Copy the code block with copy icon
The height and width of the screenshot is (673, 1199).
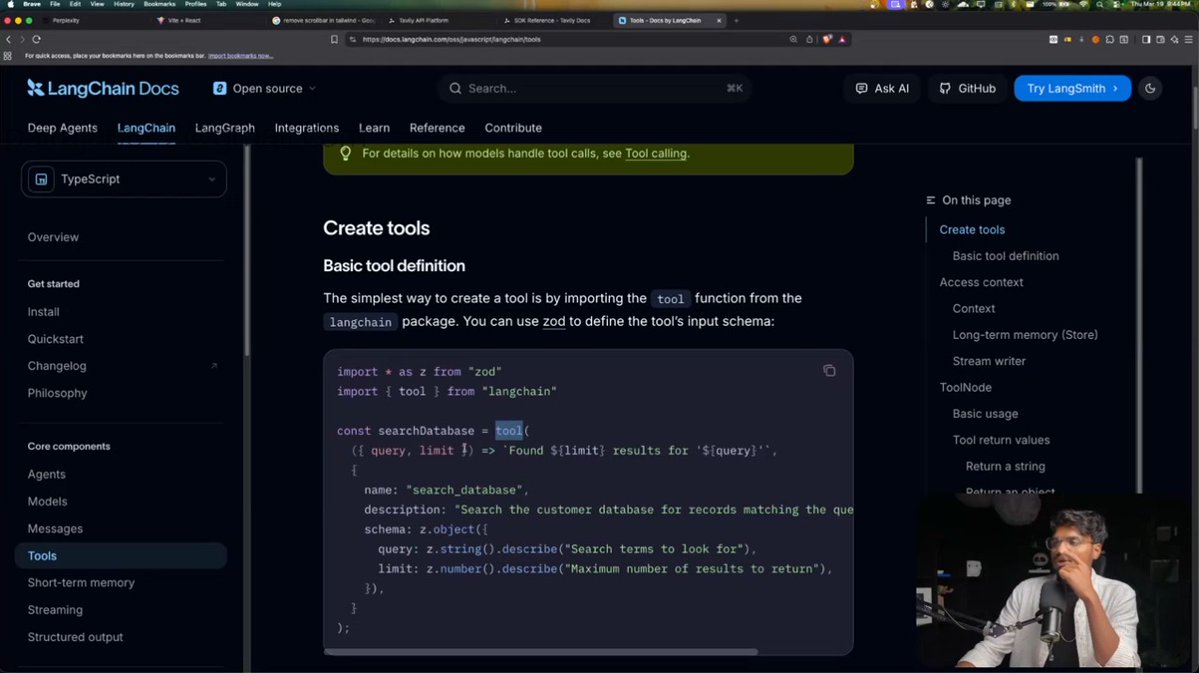pos(829,371)
